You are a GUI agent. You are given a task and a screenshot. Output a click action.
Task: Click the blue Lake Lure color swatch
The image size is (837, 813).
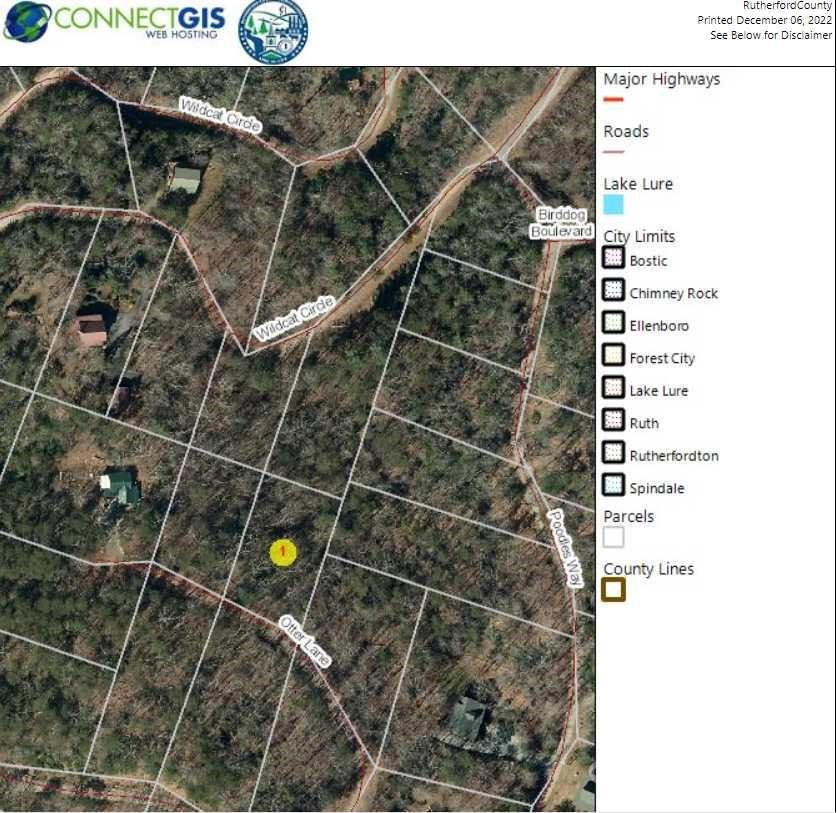(614, 205)
